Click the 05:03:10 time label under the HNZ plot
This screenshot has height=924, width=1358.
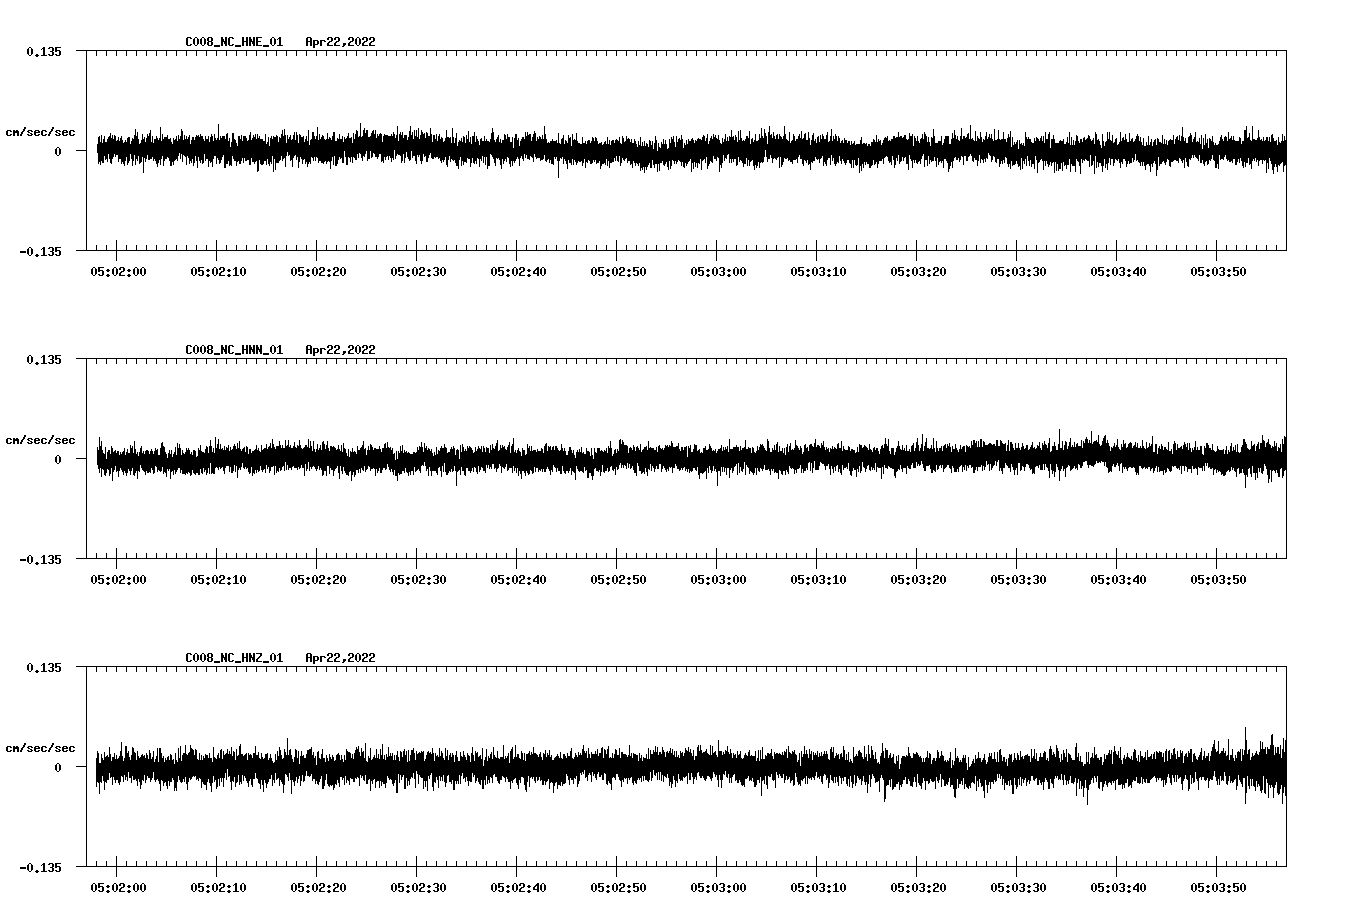point(818,887)
